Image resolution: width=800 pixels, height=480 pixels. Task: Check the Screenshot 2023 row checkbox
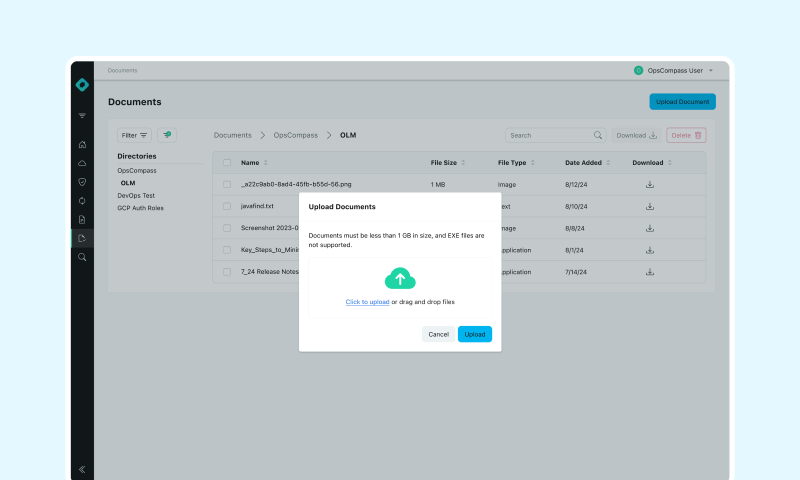click(227, 229)
